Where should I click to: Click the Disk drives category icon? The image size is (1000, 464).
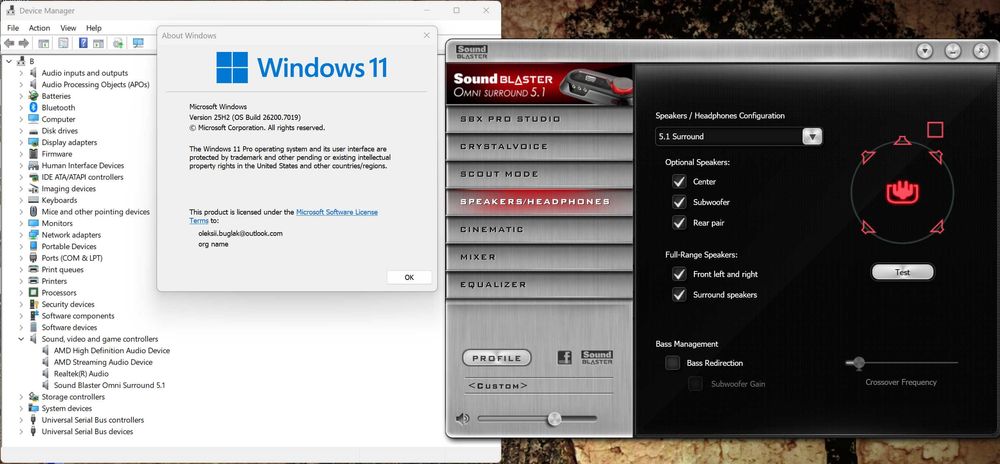(x=34, y=131)
